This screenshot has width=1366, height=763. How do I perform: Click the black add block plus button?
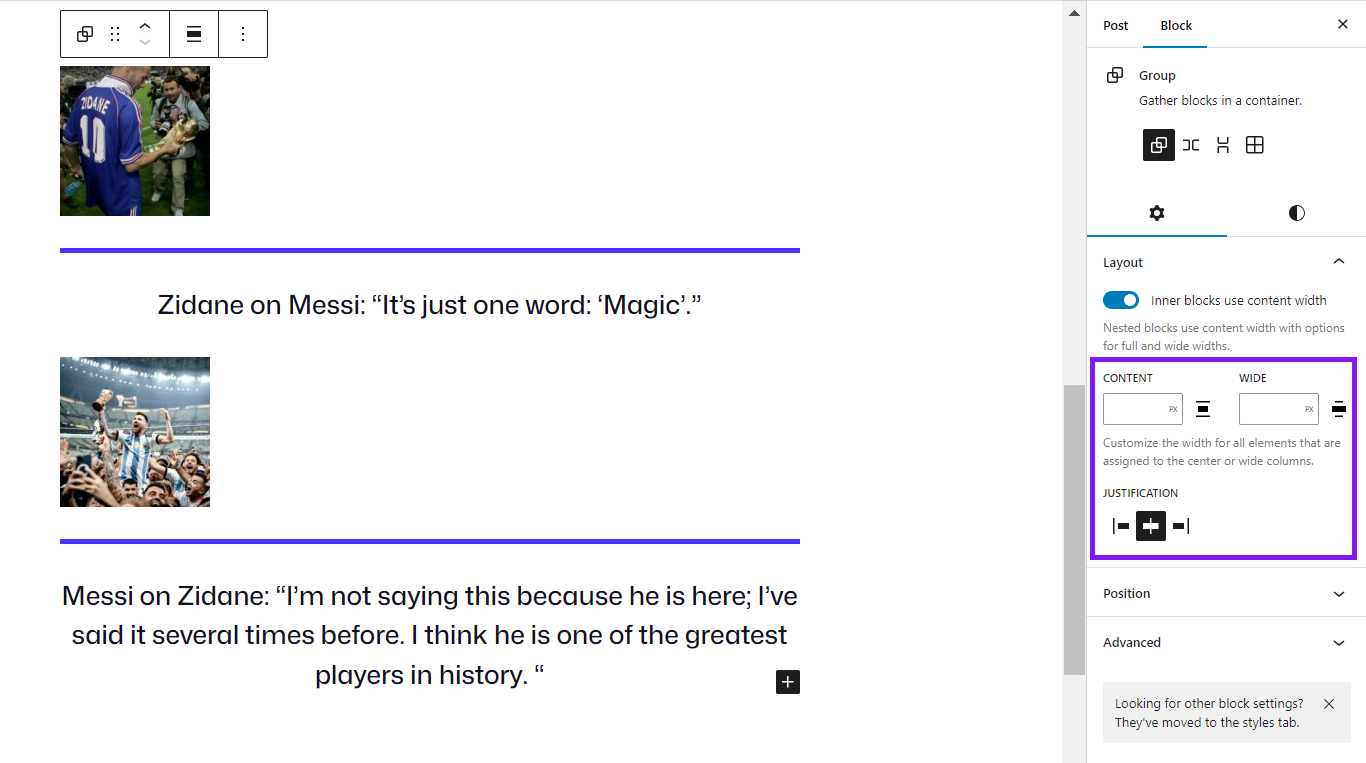[x=788, y=682]
